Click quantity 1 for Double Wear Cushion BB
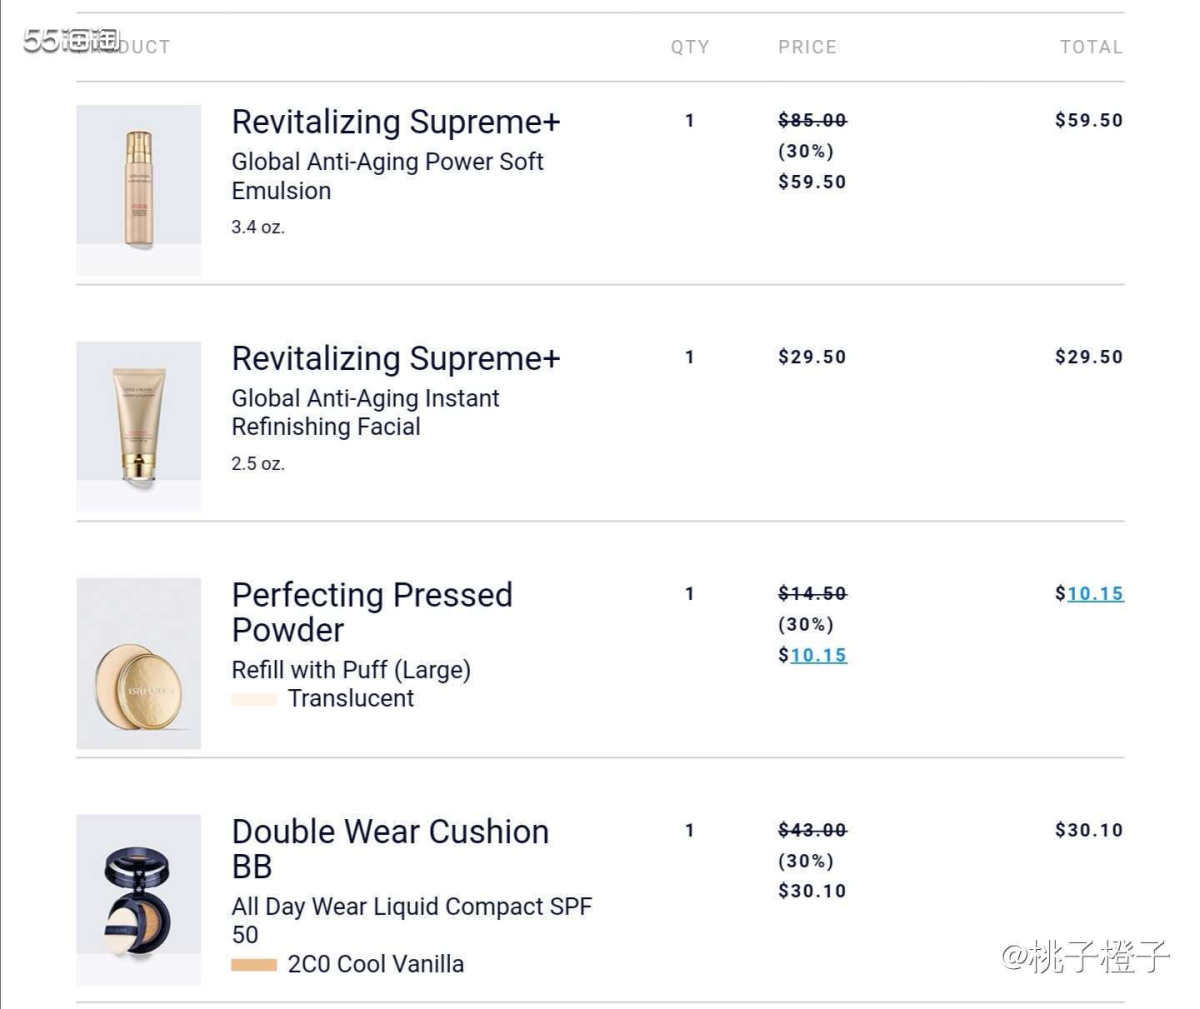1200x1009 pixels. (x=690, y=830)
